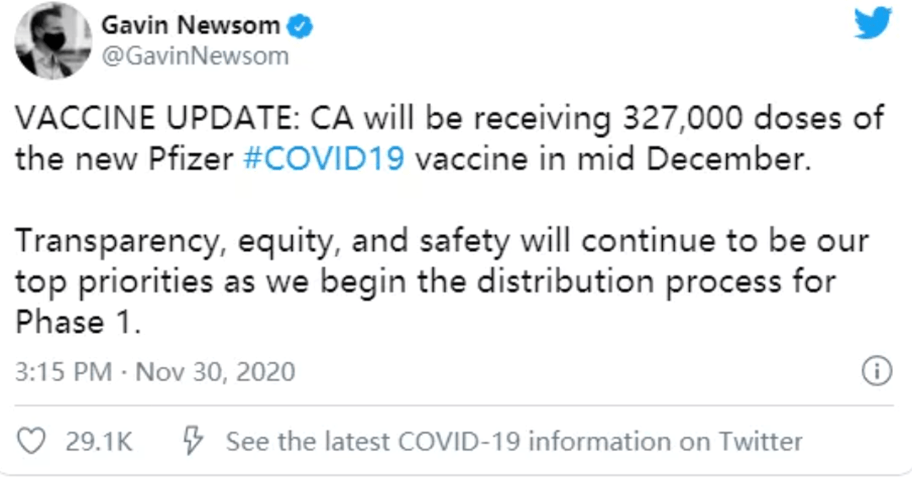Screen dimensions: 912x478
Task: Like the tweet with the heart icon
Action: click(x=33, y=441)
